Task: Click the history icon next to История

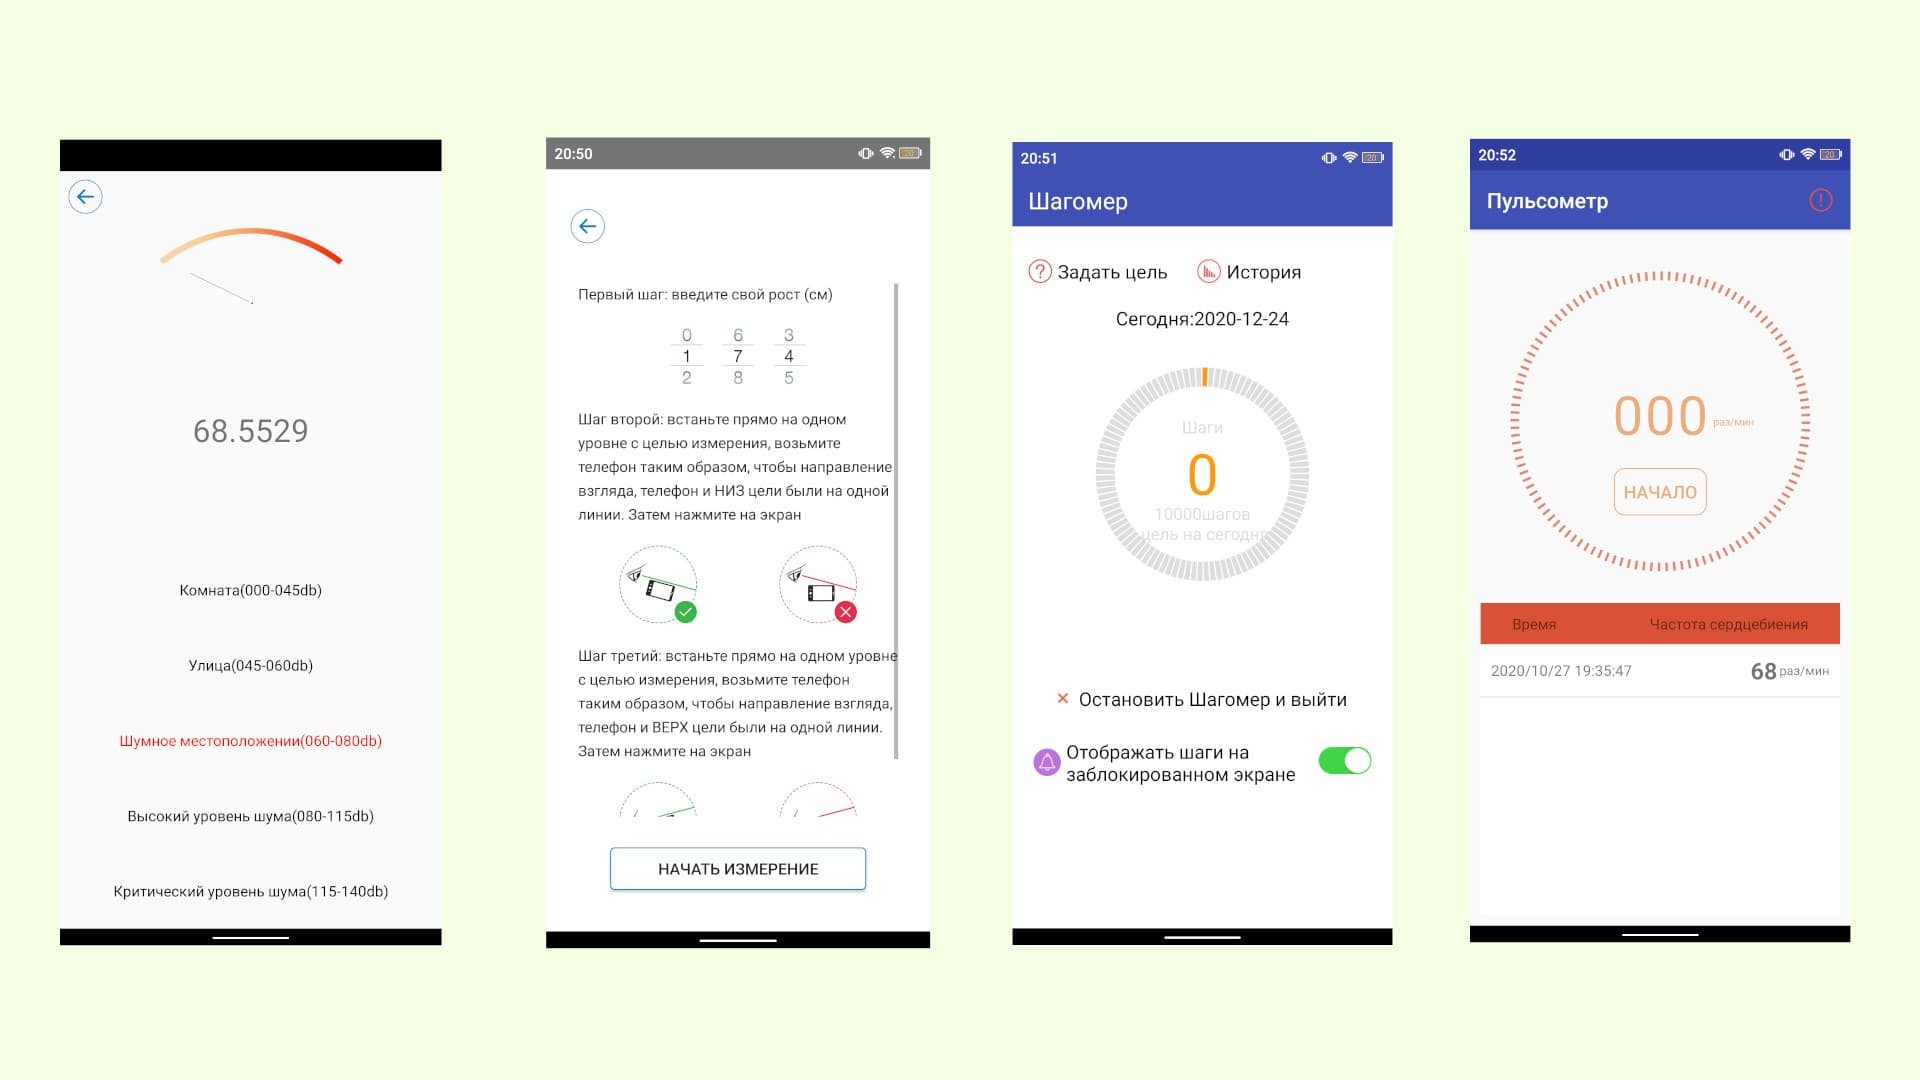Action: (1209, 270)
